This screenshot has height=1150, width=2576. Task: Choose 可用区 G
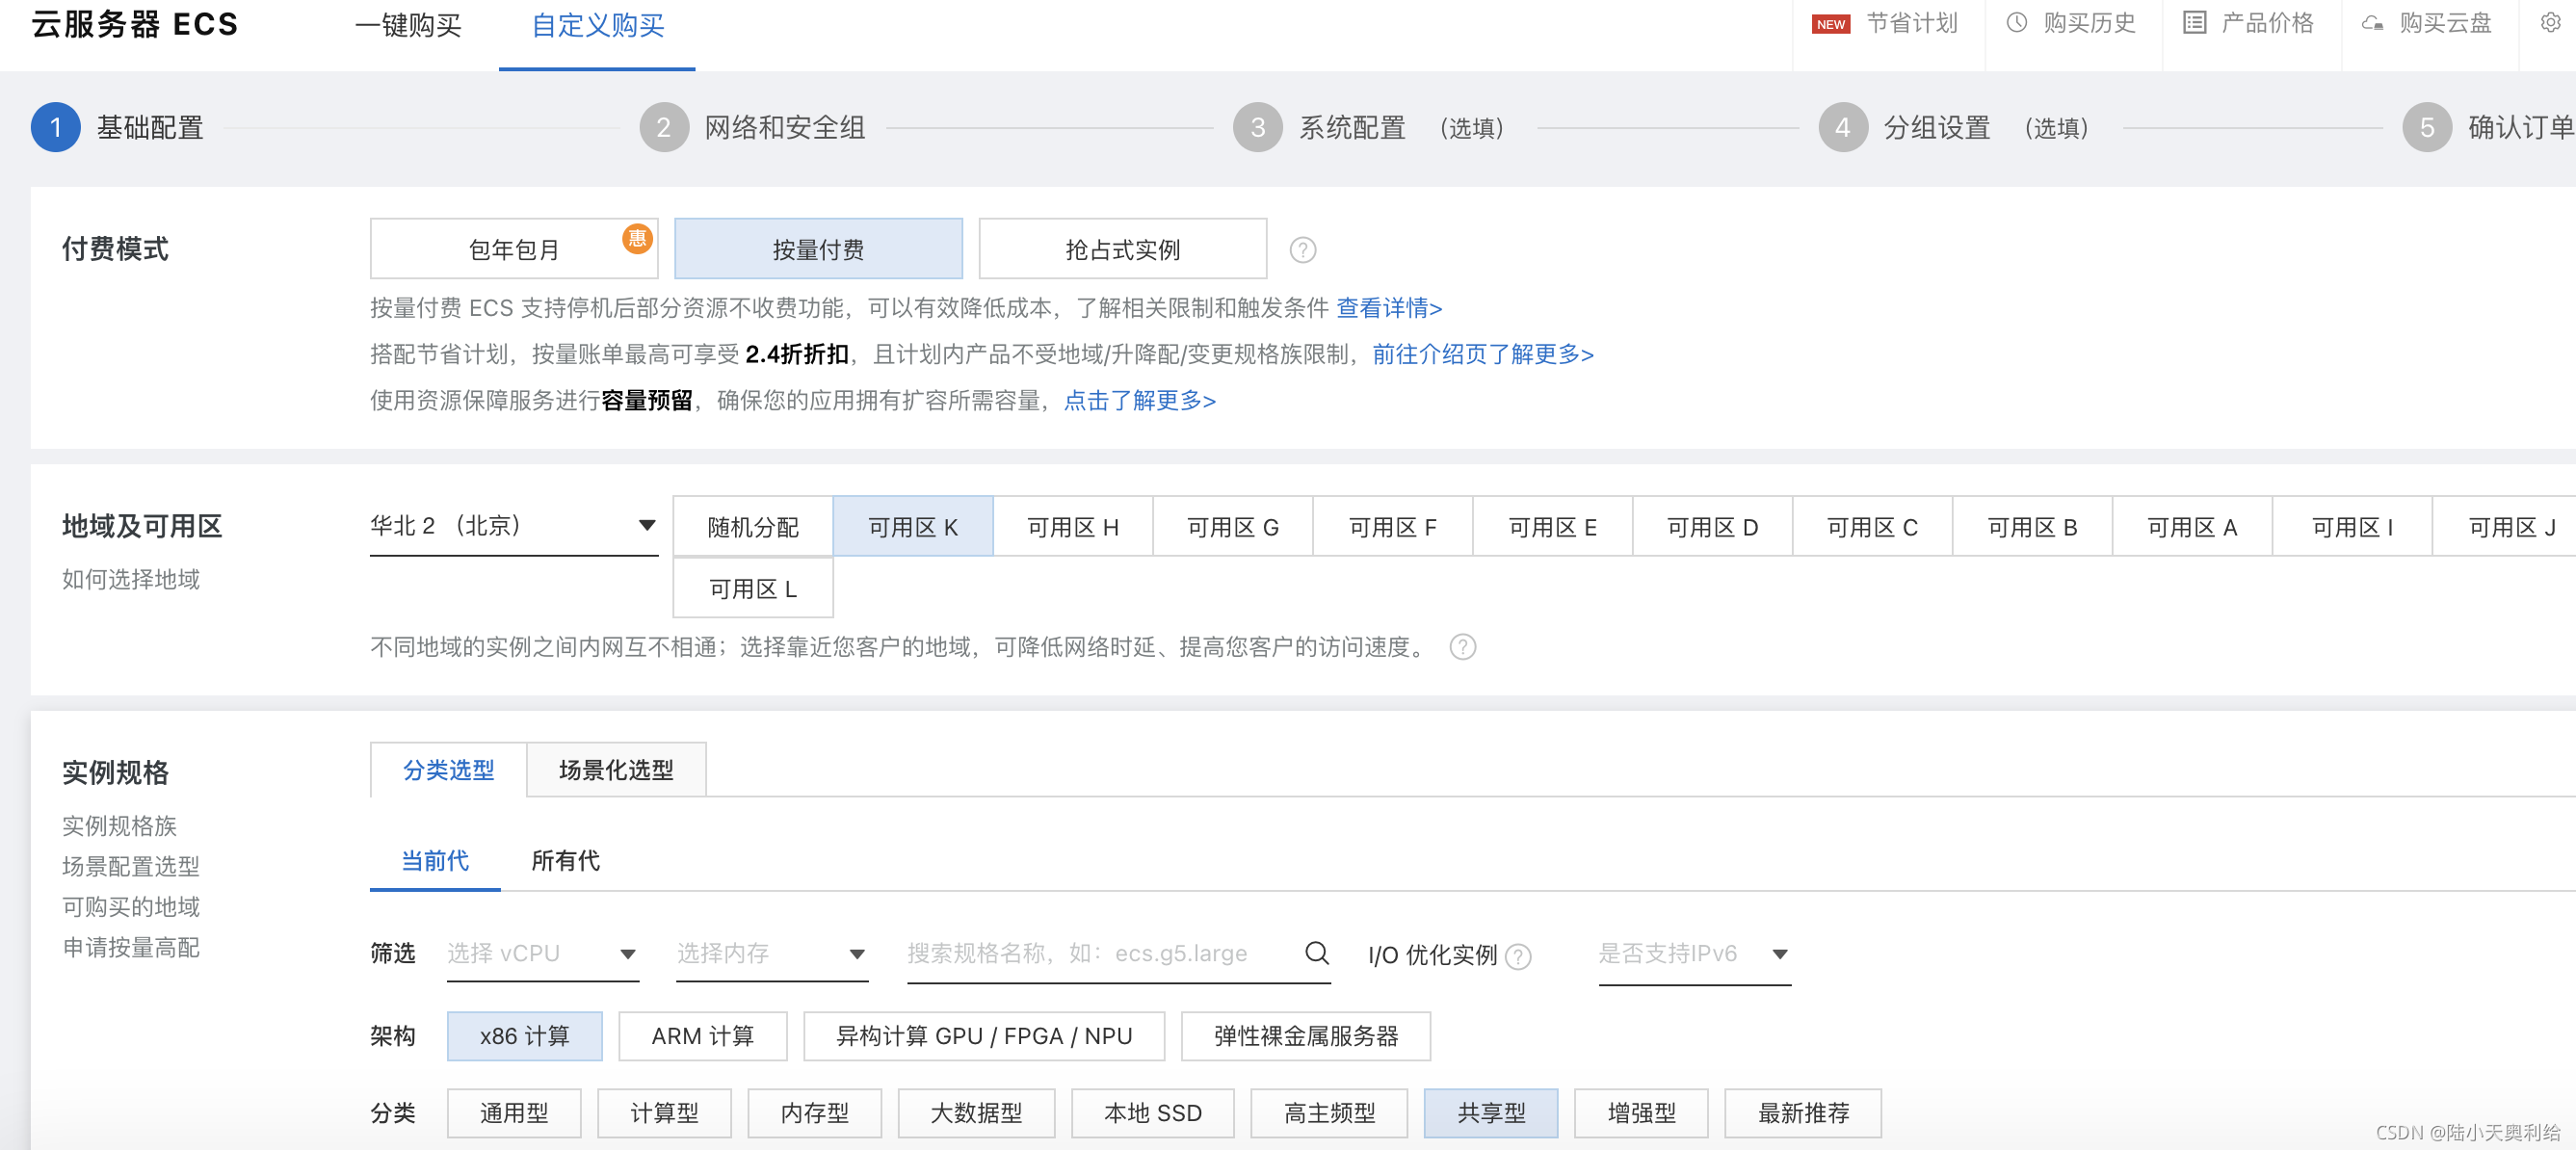click(1233, 527)
